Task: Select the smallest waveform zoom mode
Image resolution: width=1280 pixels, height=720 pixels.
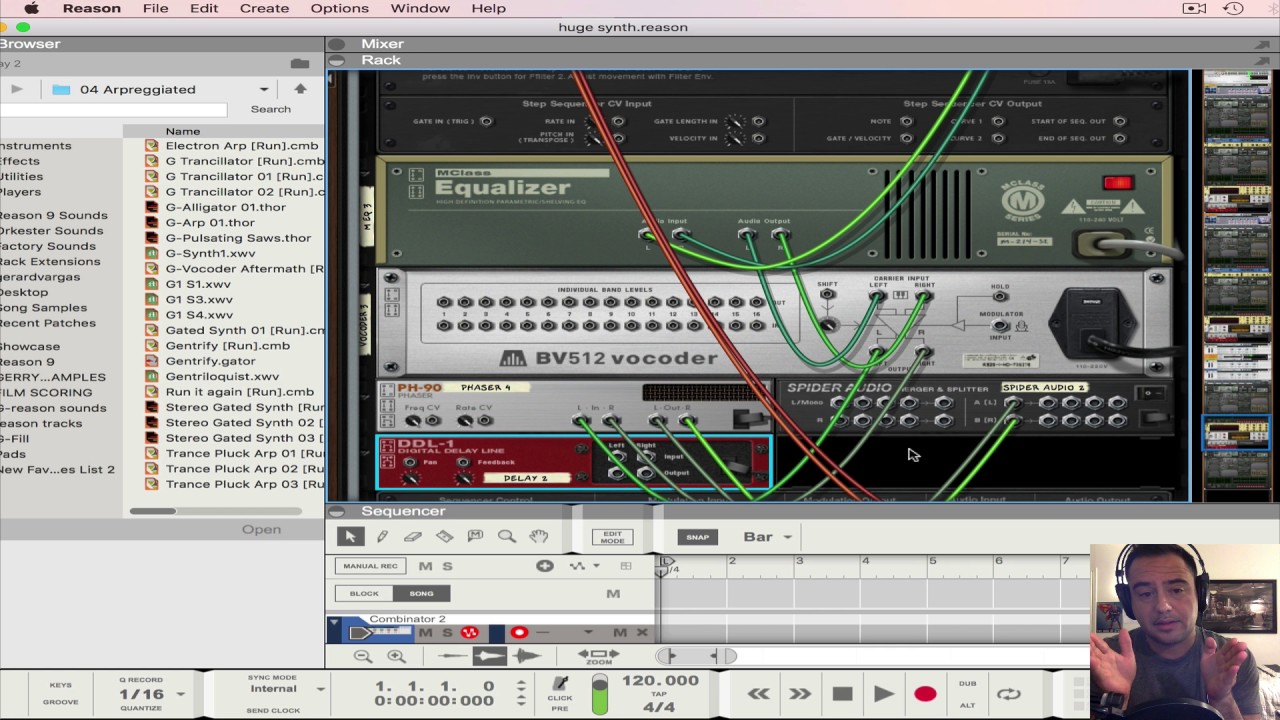Action: click(452, 656)
